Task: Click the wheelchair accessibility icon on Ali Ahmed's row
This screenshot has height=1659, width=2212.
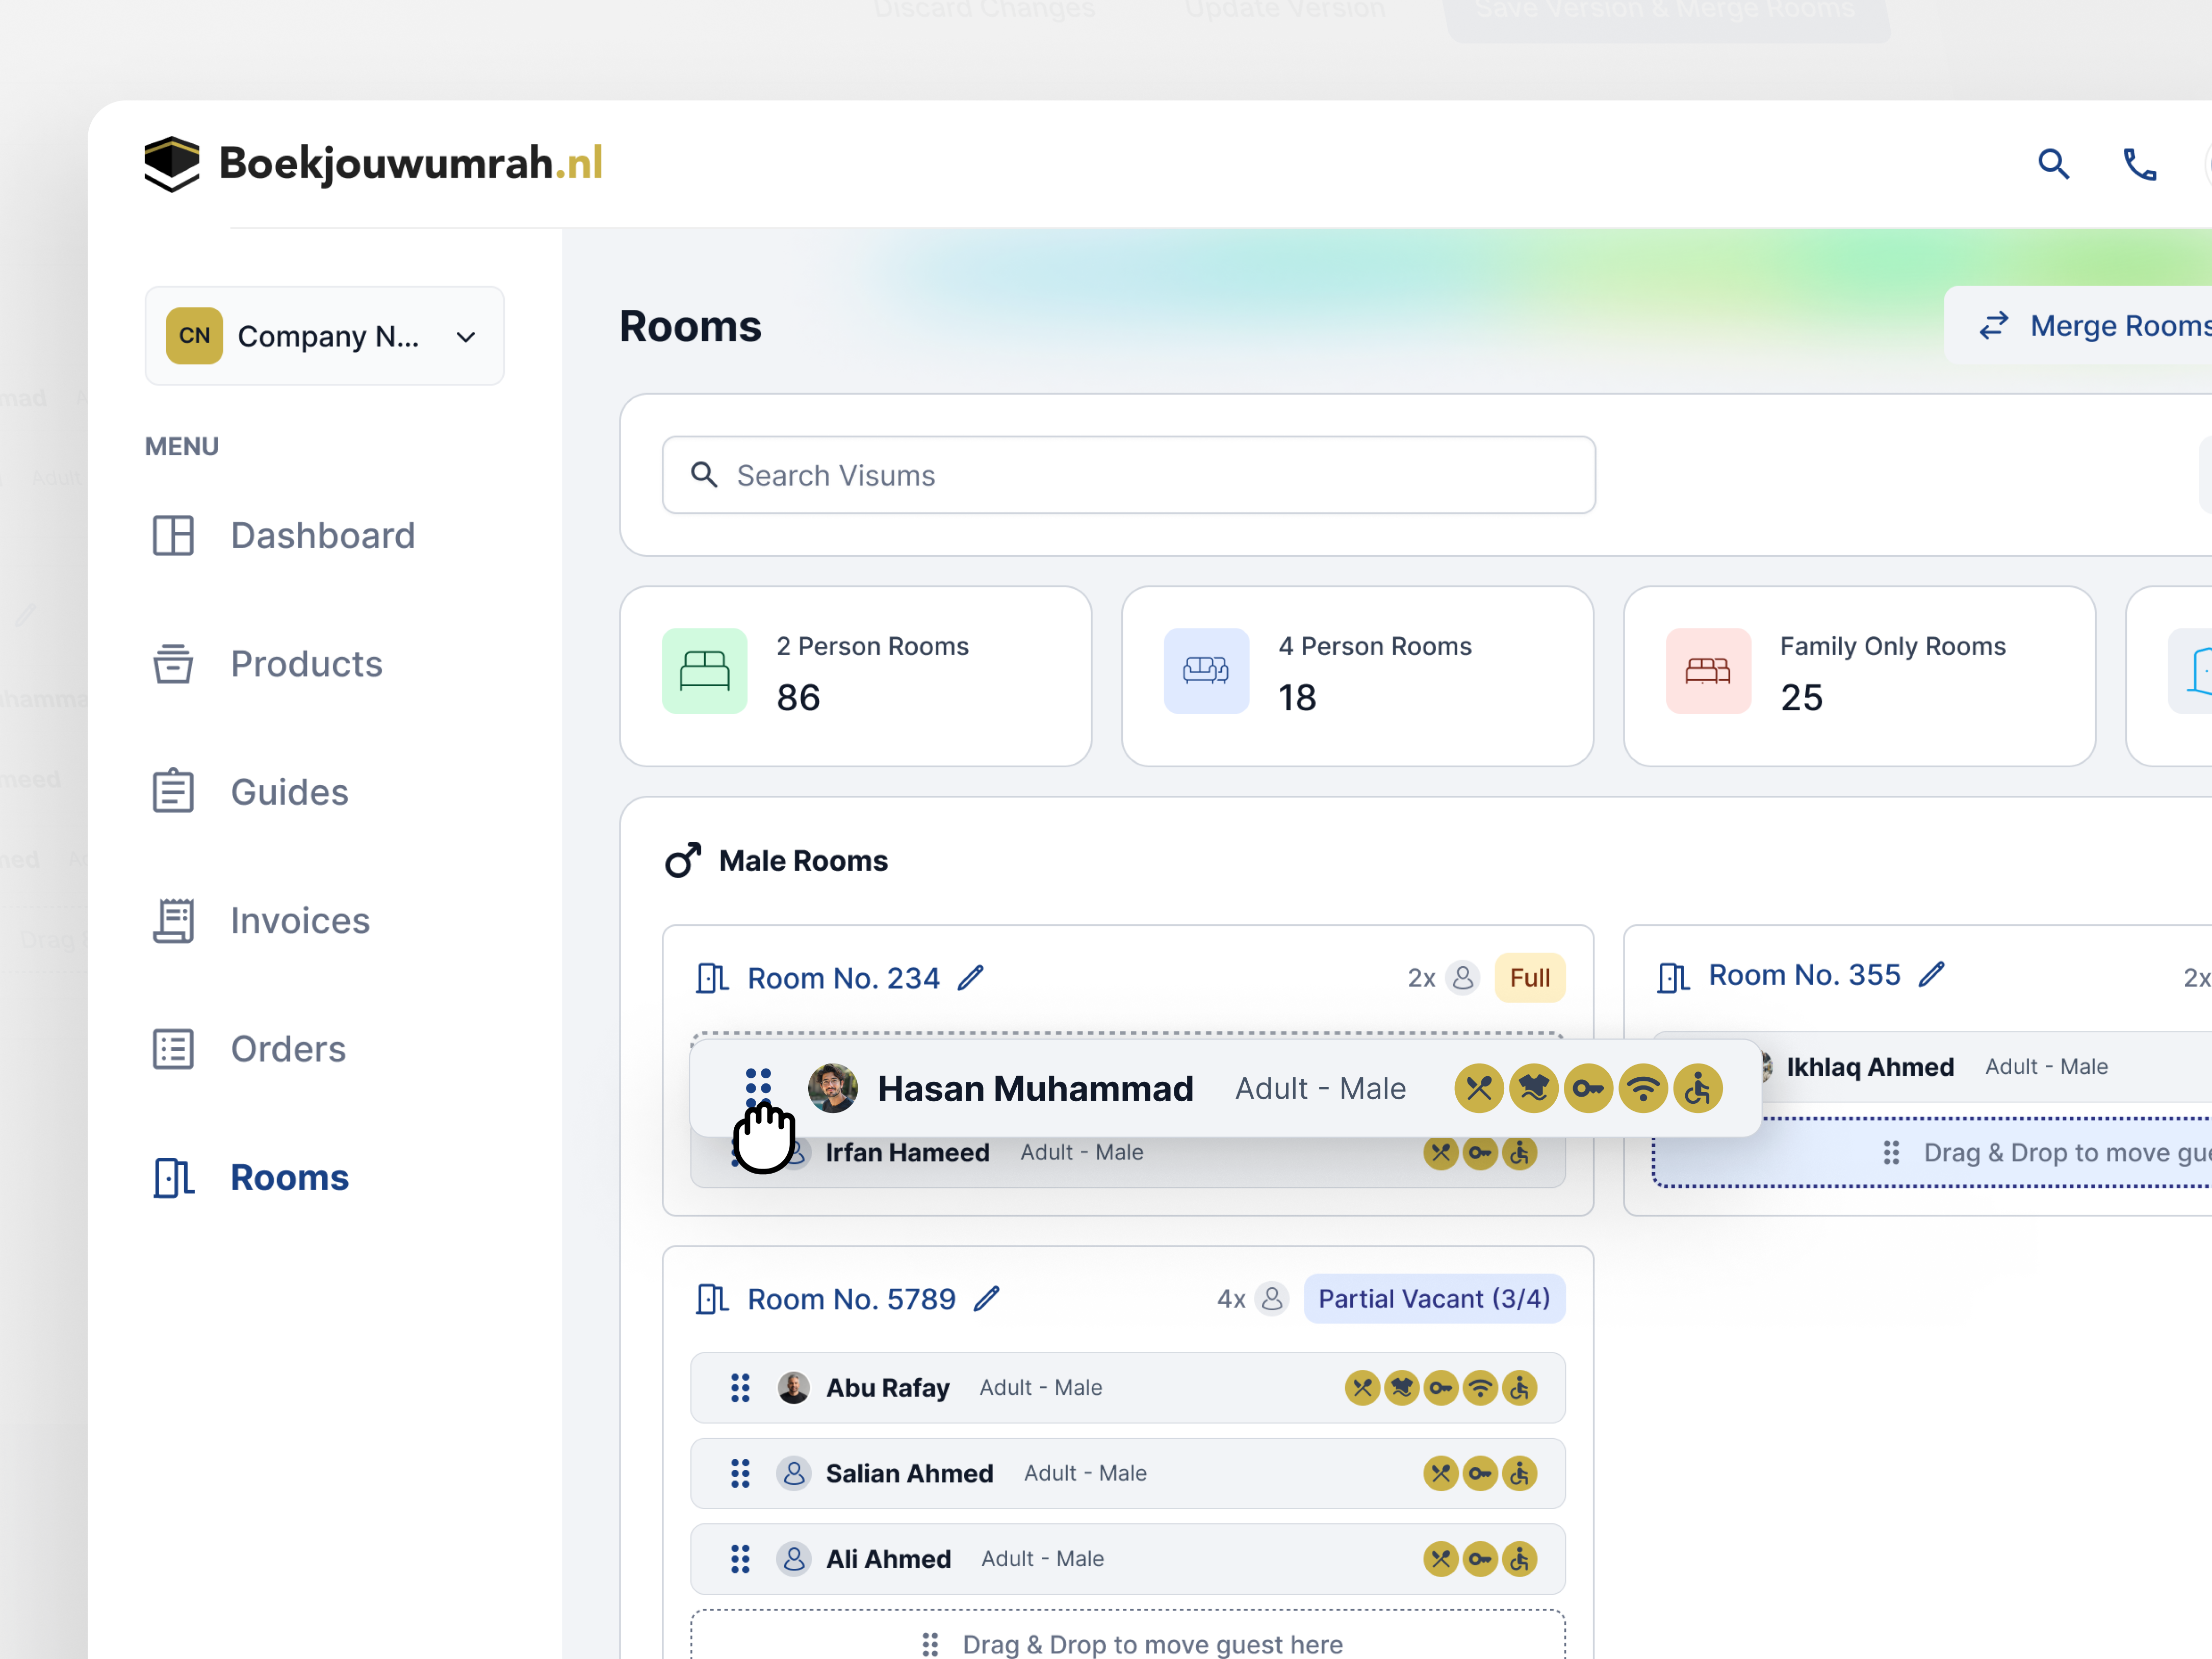Action: pos(1519,1559)
